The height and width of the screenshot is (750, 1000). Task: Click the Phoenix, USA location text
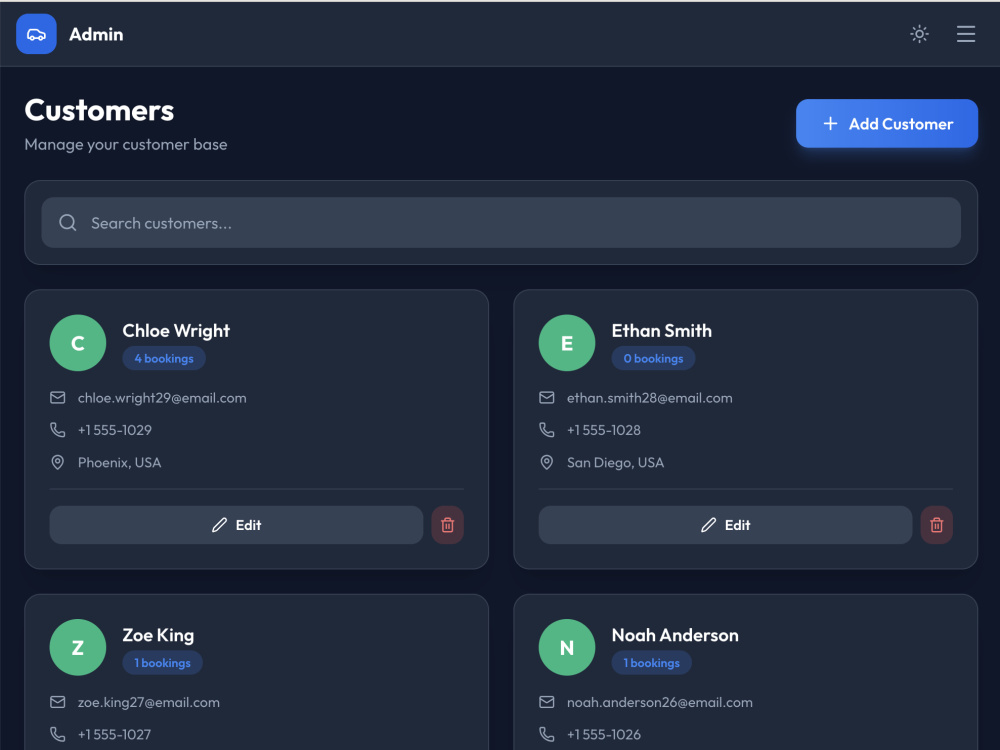[x=119, y=462]
